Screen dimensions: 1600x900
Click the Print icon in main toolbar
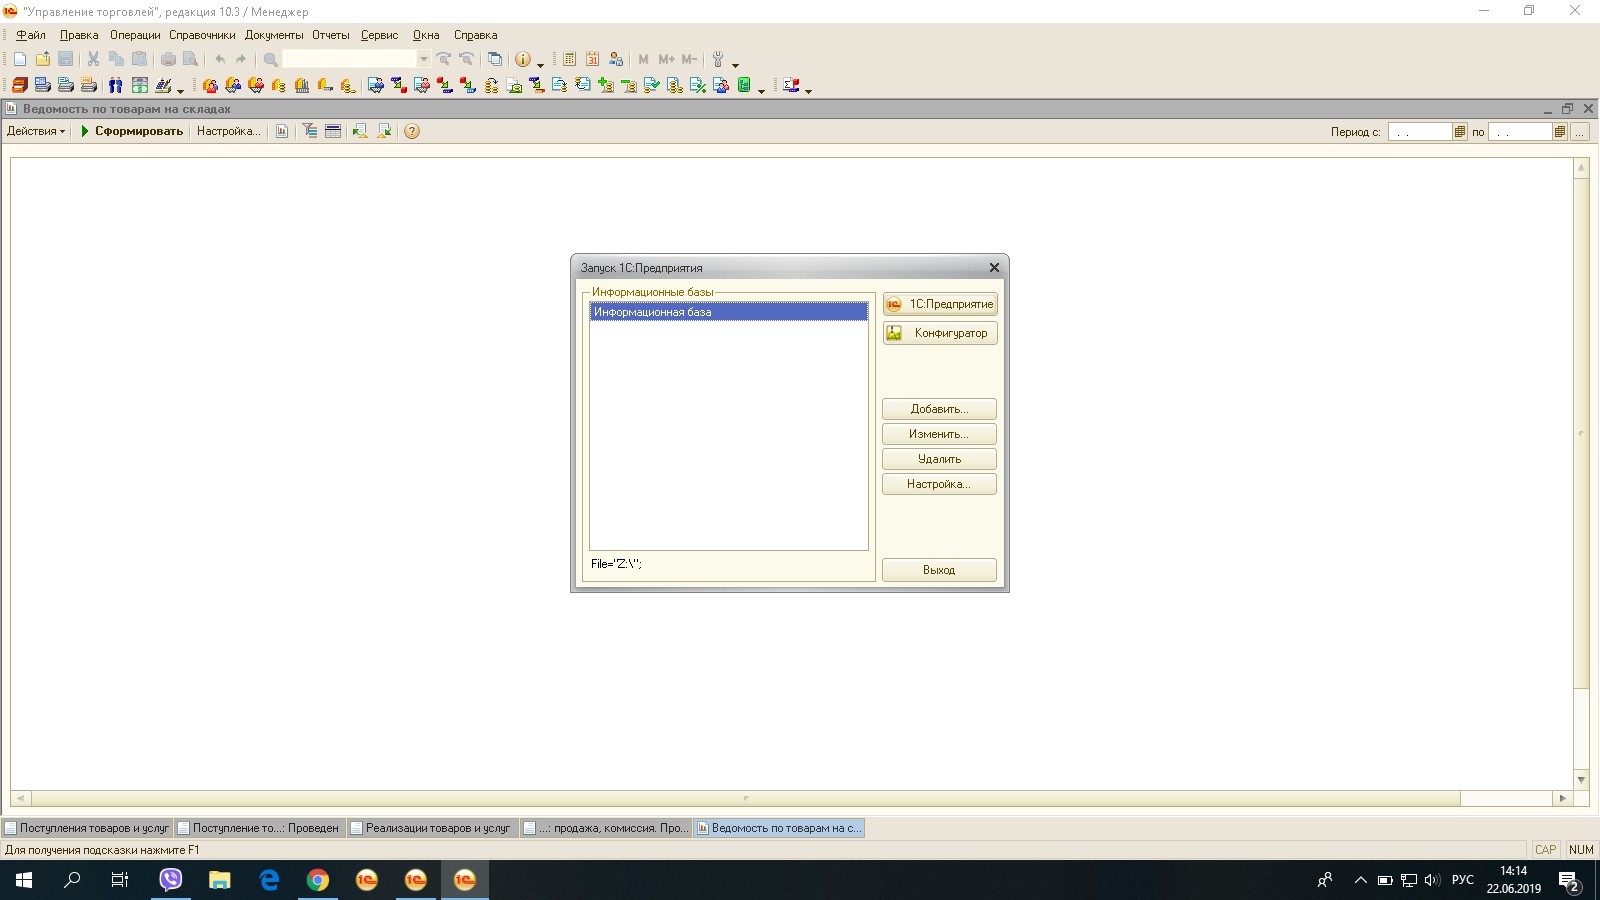[x=168, y=59]
